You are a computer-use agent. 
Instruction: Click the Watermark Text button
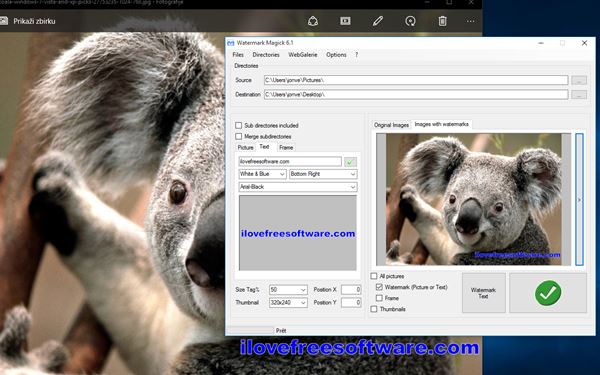(484, 293)
